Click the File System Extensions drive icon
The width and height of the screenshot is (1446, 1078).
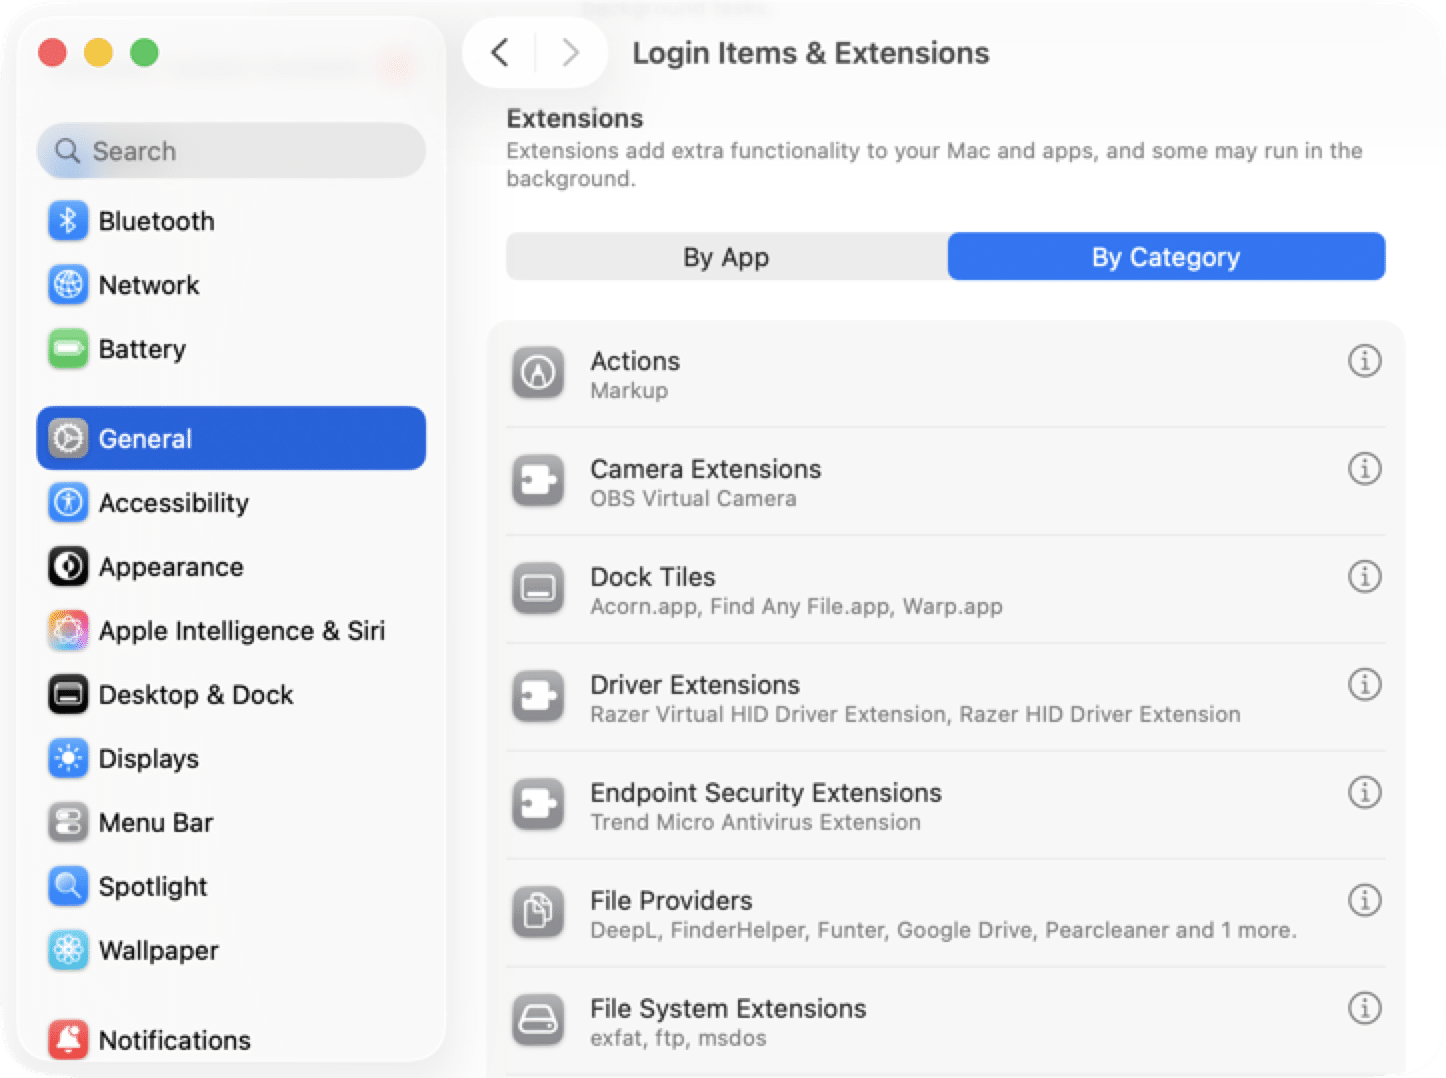coord(538,1021)
